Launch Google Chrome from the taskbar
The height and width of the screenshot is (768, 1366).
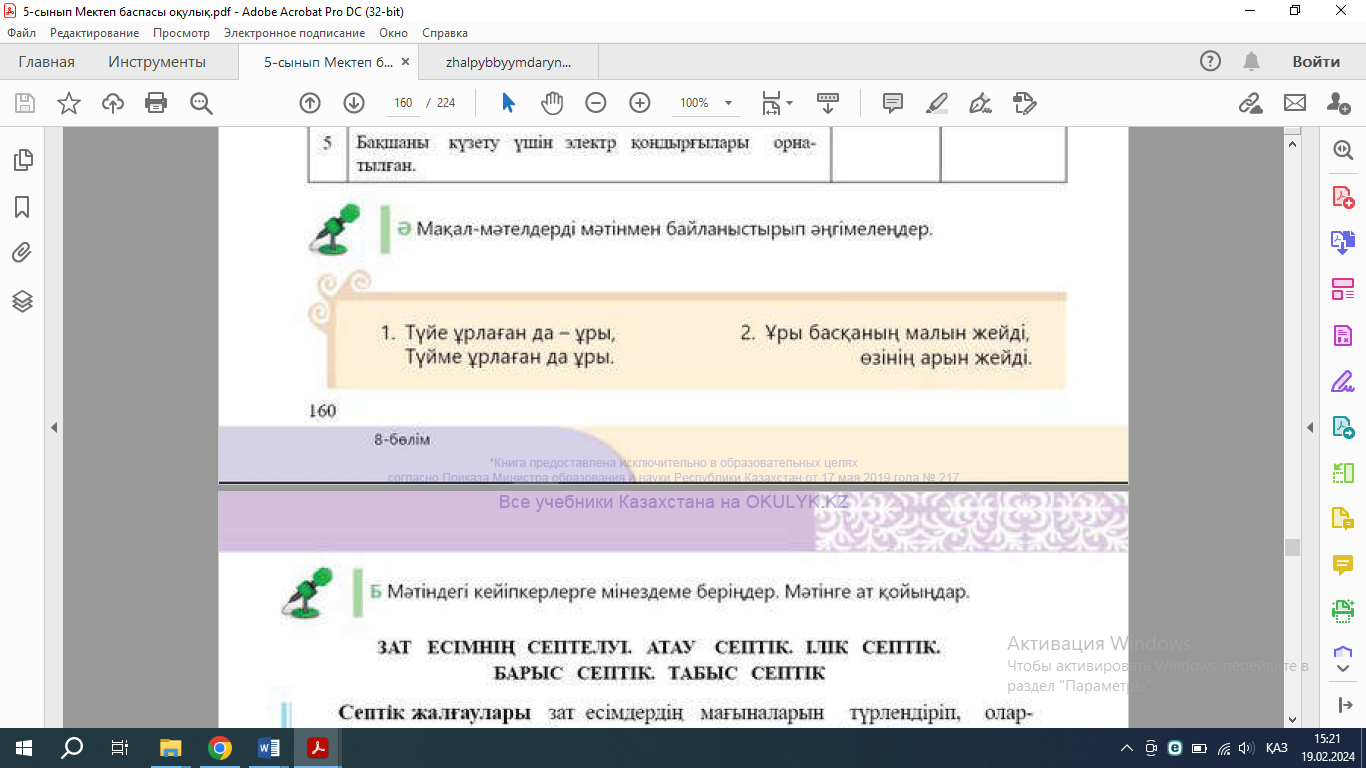[220, 748]
